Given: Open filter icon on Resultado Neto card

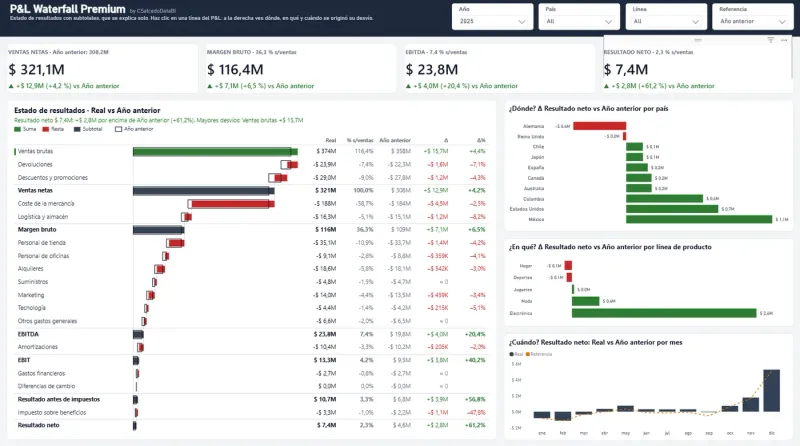Looking at the screenshot, I should pos(770,40).
